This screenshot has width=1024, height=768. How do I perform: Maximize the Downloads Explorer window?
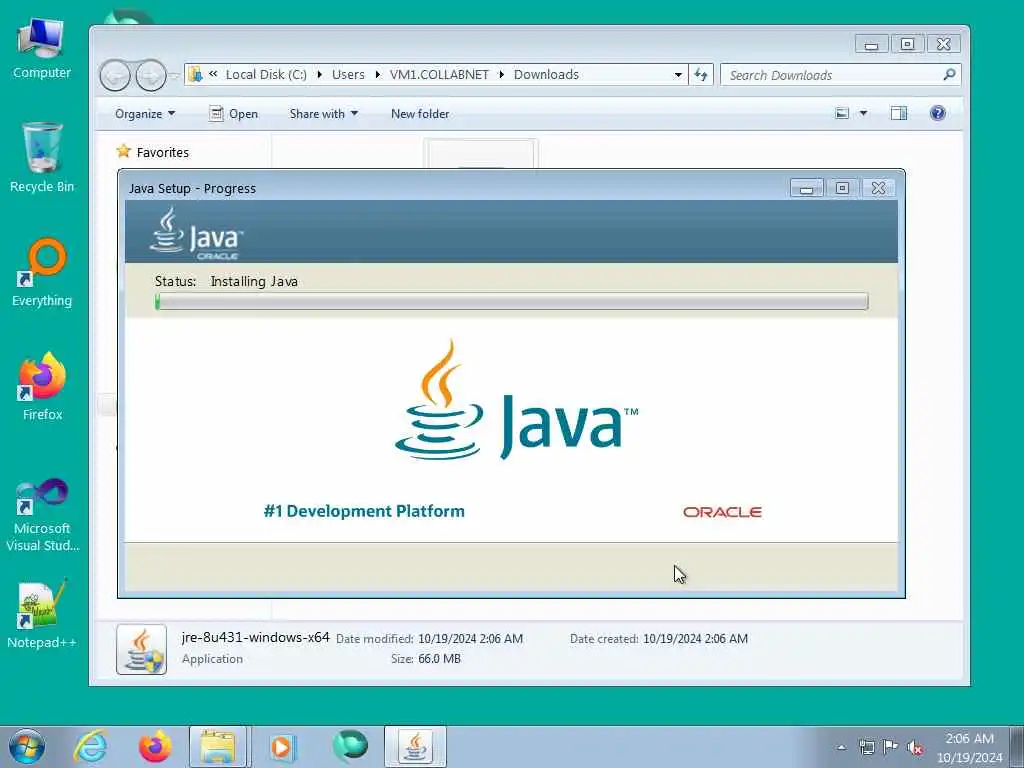[907, 44]
